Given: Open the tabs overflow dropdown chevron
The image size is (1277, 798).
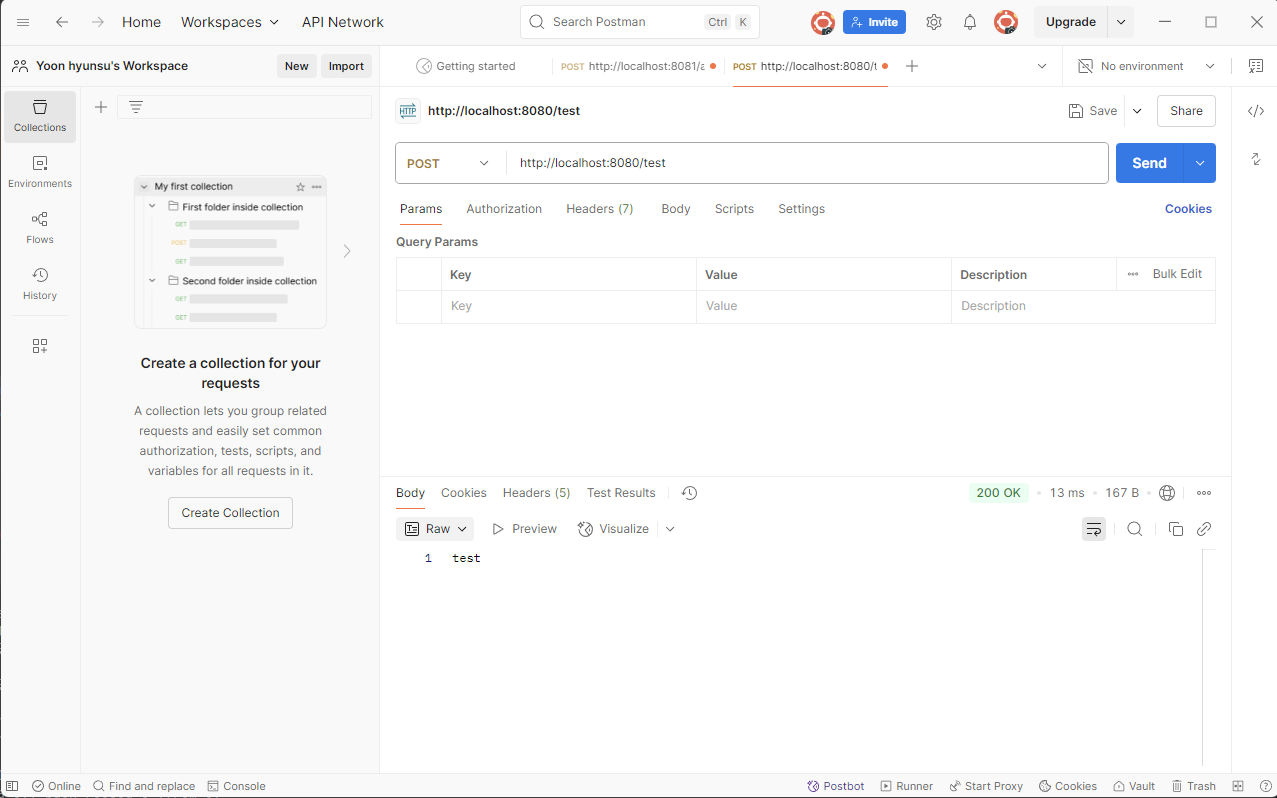Looking at the screenshot, I should click(x=1042, y=66).
